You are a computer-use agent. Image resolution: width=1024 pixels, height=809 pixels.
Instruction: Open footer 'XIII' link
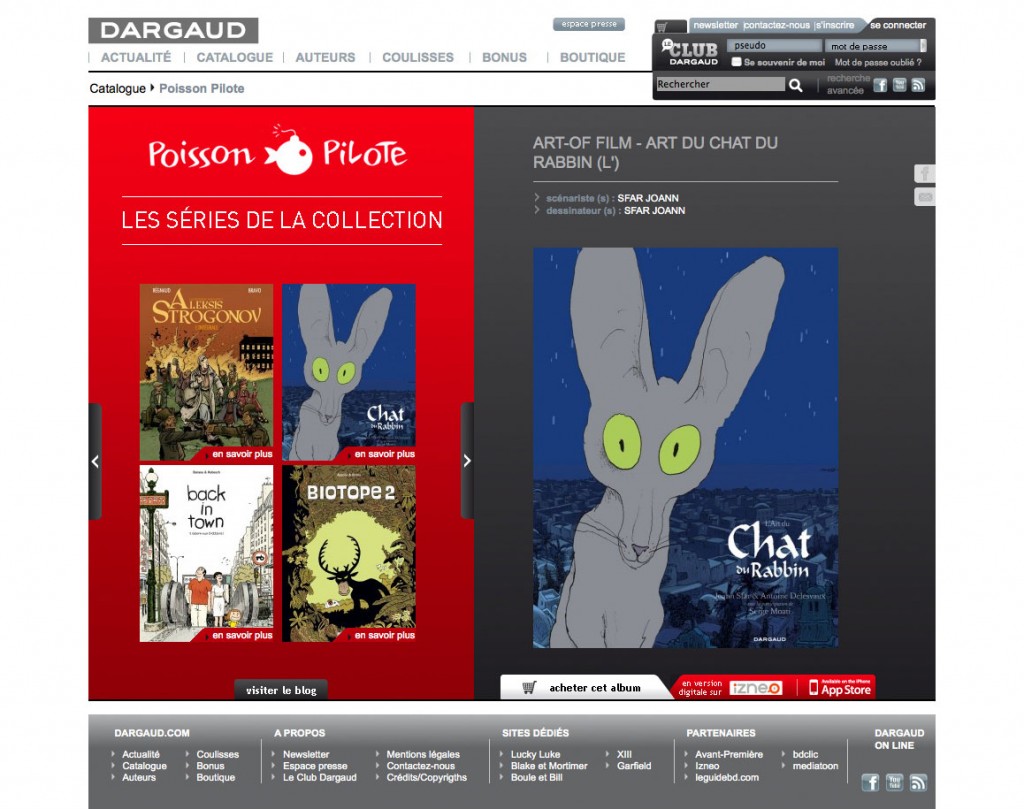[624, 754]
